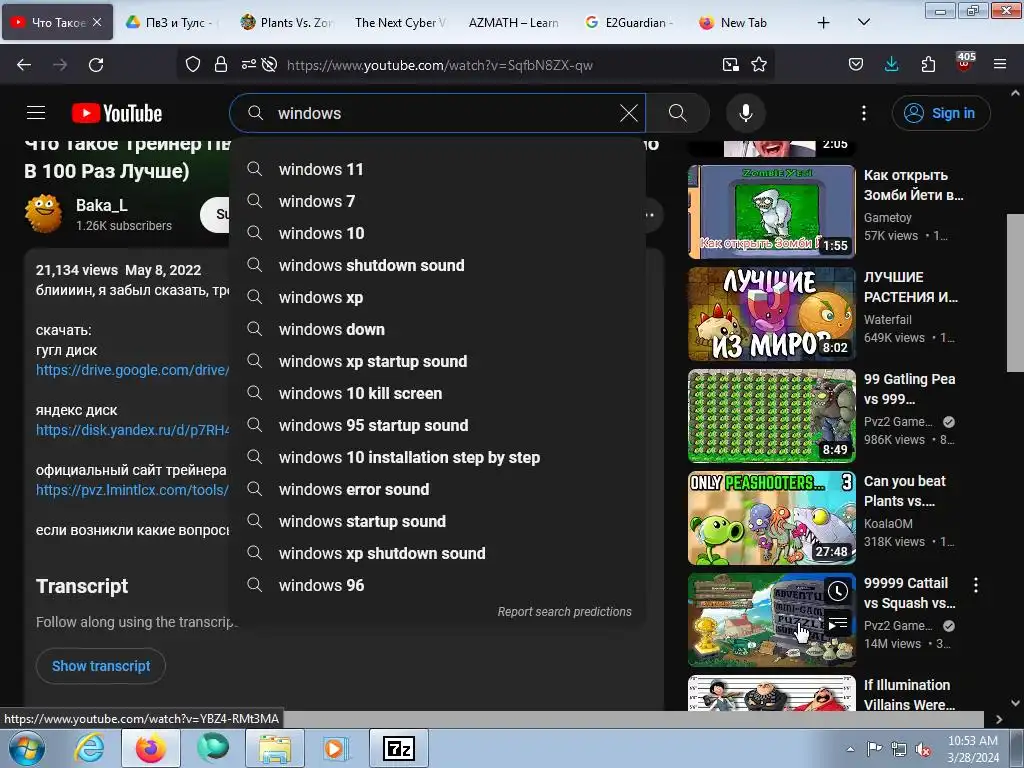Launch Internet Explorer from the taskbar
The image size is (1024, 768).
point(89,748)
